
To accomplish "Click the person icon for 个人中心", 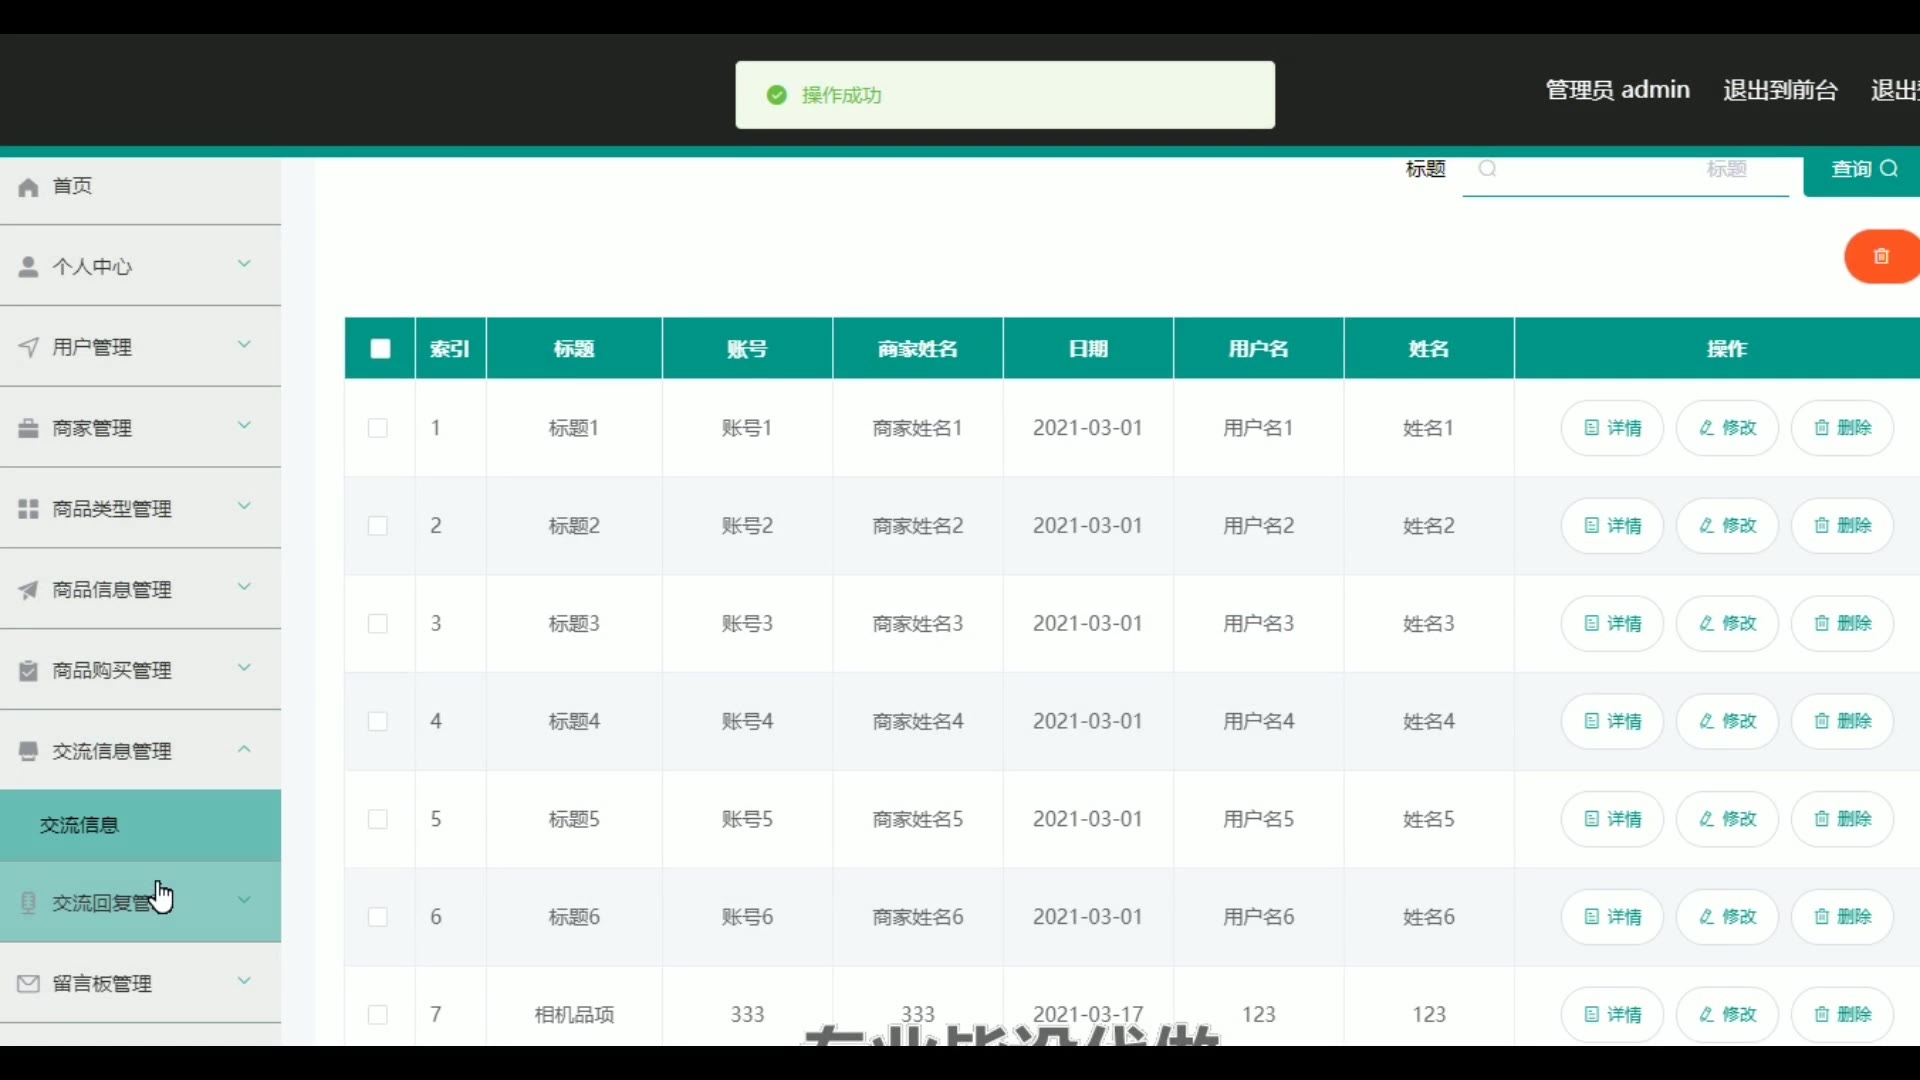I will (x=28, y=267).
